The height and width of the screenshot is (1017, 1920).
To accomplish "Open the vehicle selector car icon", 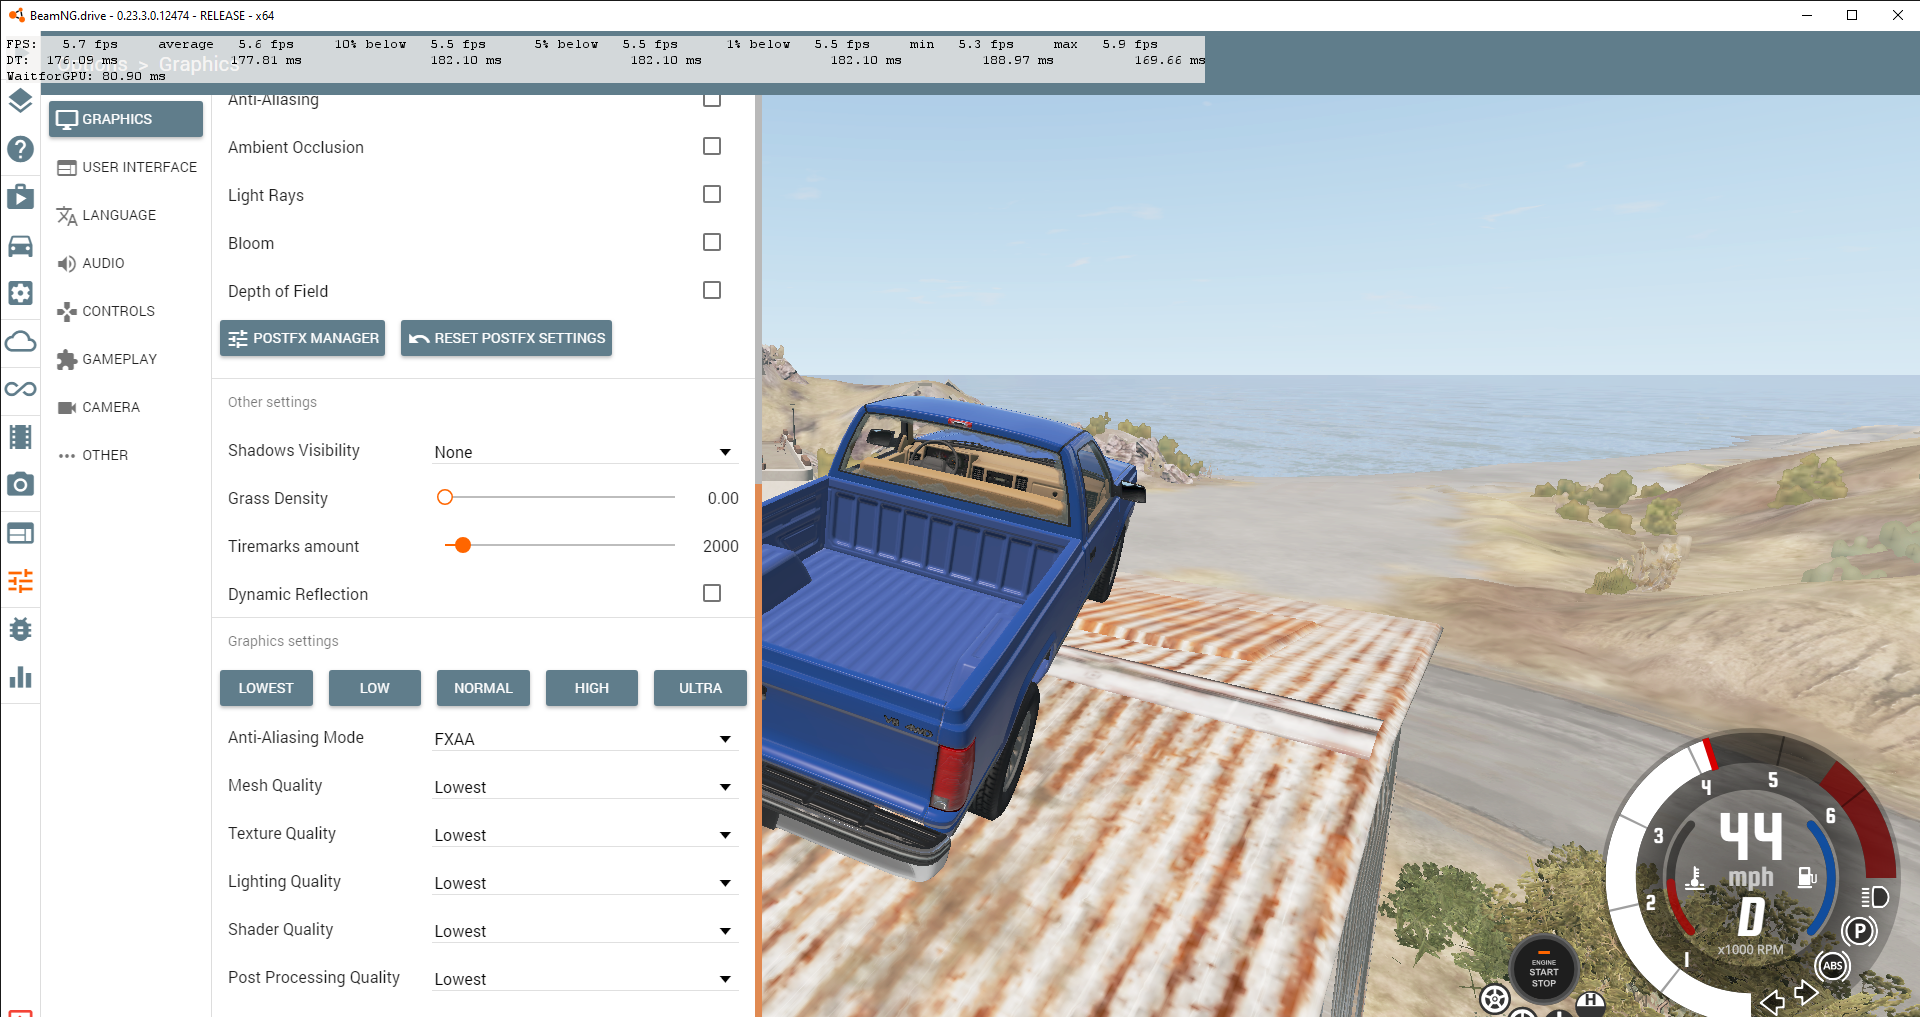I will [20, 245].
